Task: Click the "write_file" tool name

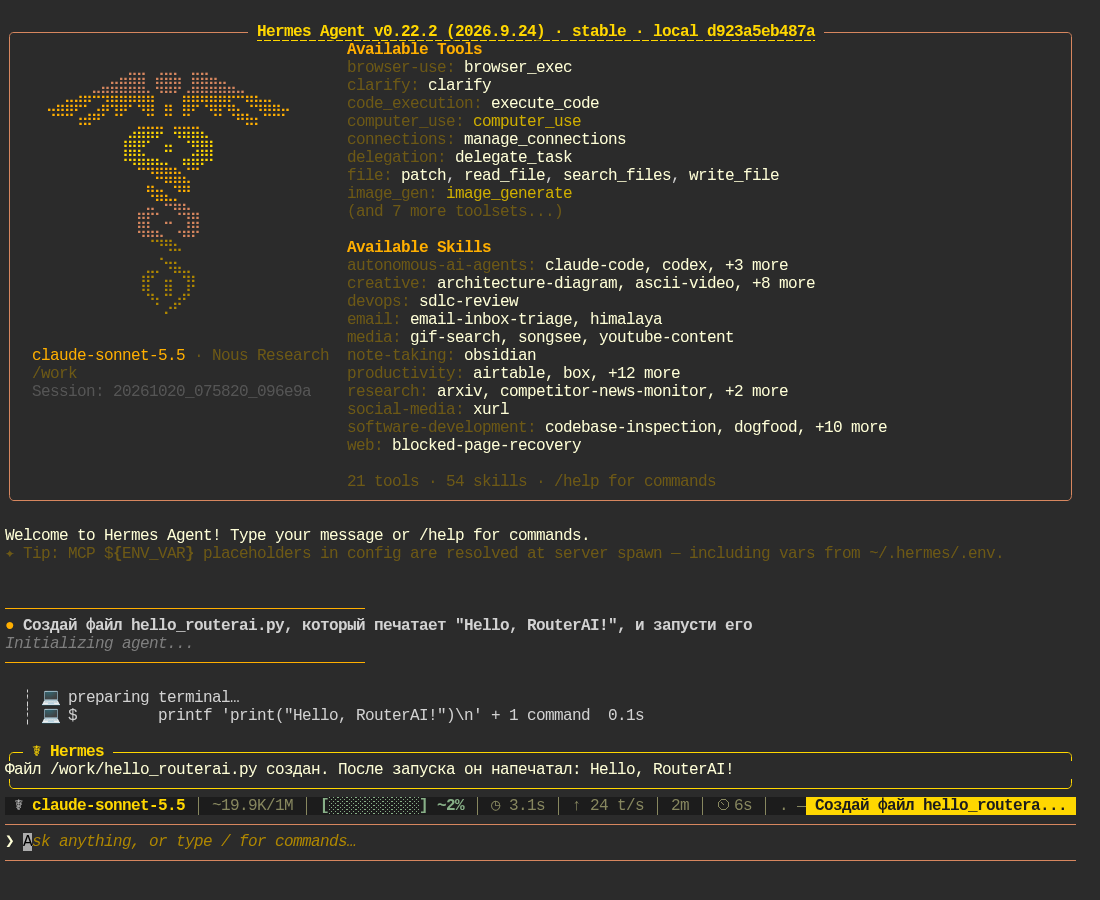Action: click(734, 175)
